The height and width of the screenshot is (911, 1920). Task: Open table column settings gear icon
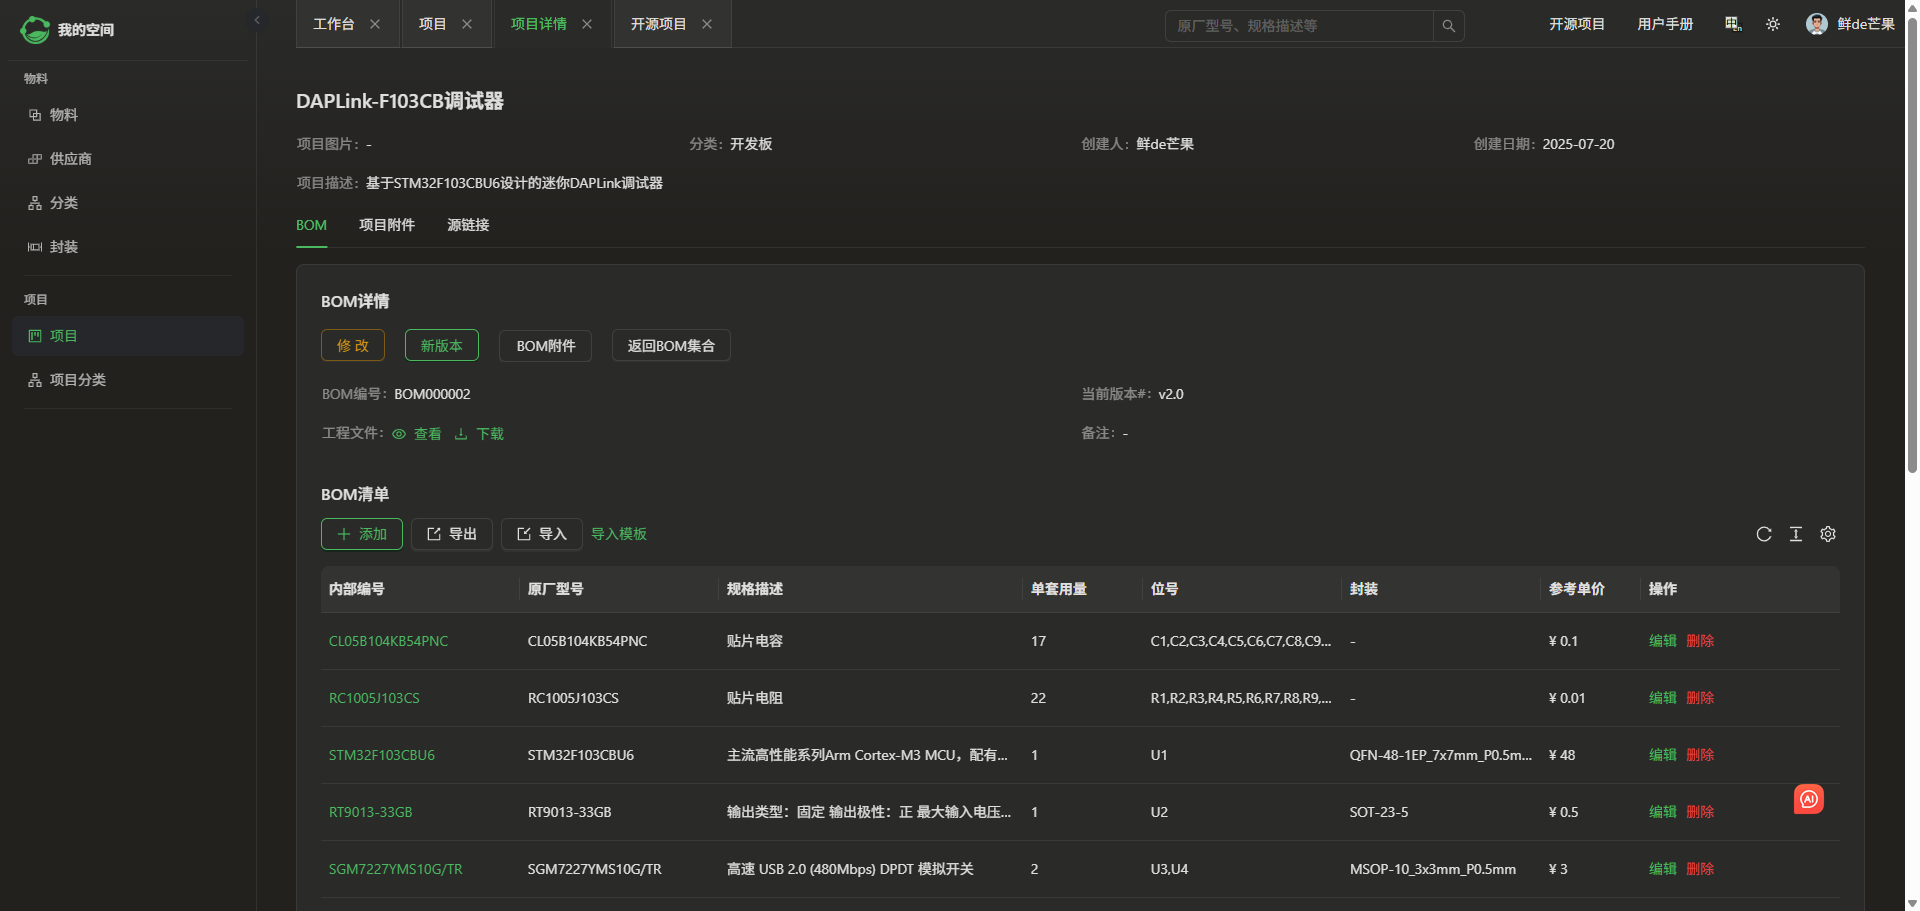tap(1828, 534)
